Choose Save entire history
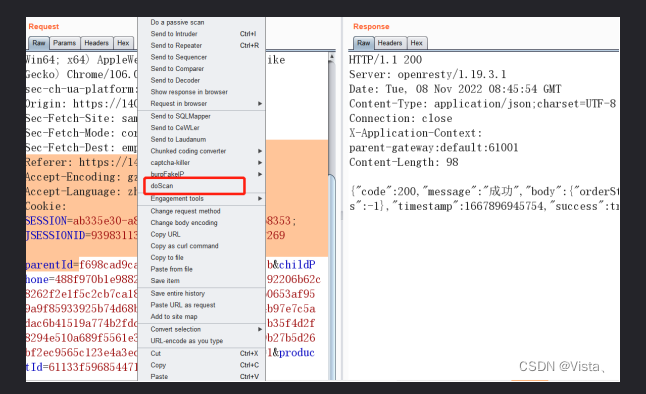646x394 pixels. point(201,293)
